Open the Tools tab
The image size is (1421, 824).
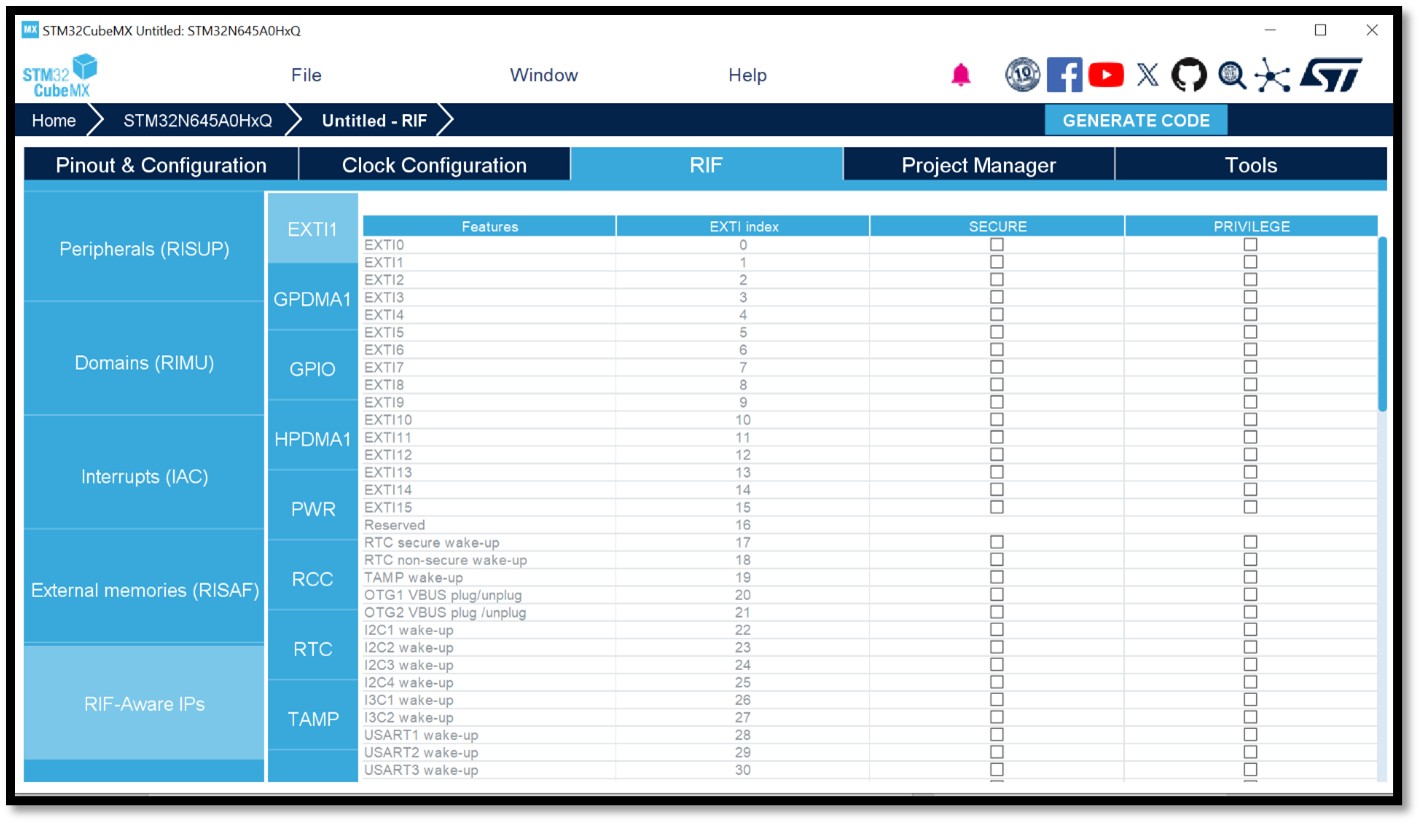1251,165
